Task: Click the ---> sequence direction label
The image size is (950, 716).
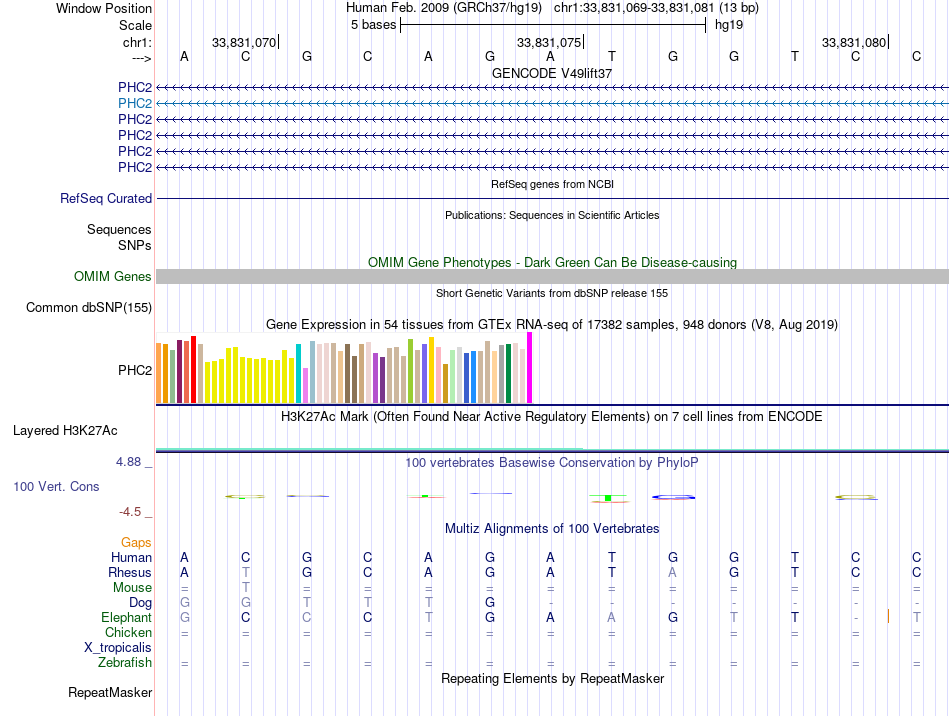Action: (x=141, y=58)
